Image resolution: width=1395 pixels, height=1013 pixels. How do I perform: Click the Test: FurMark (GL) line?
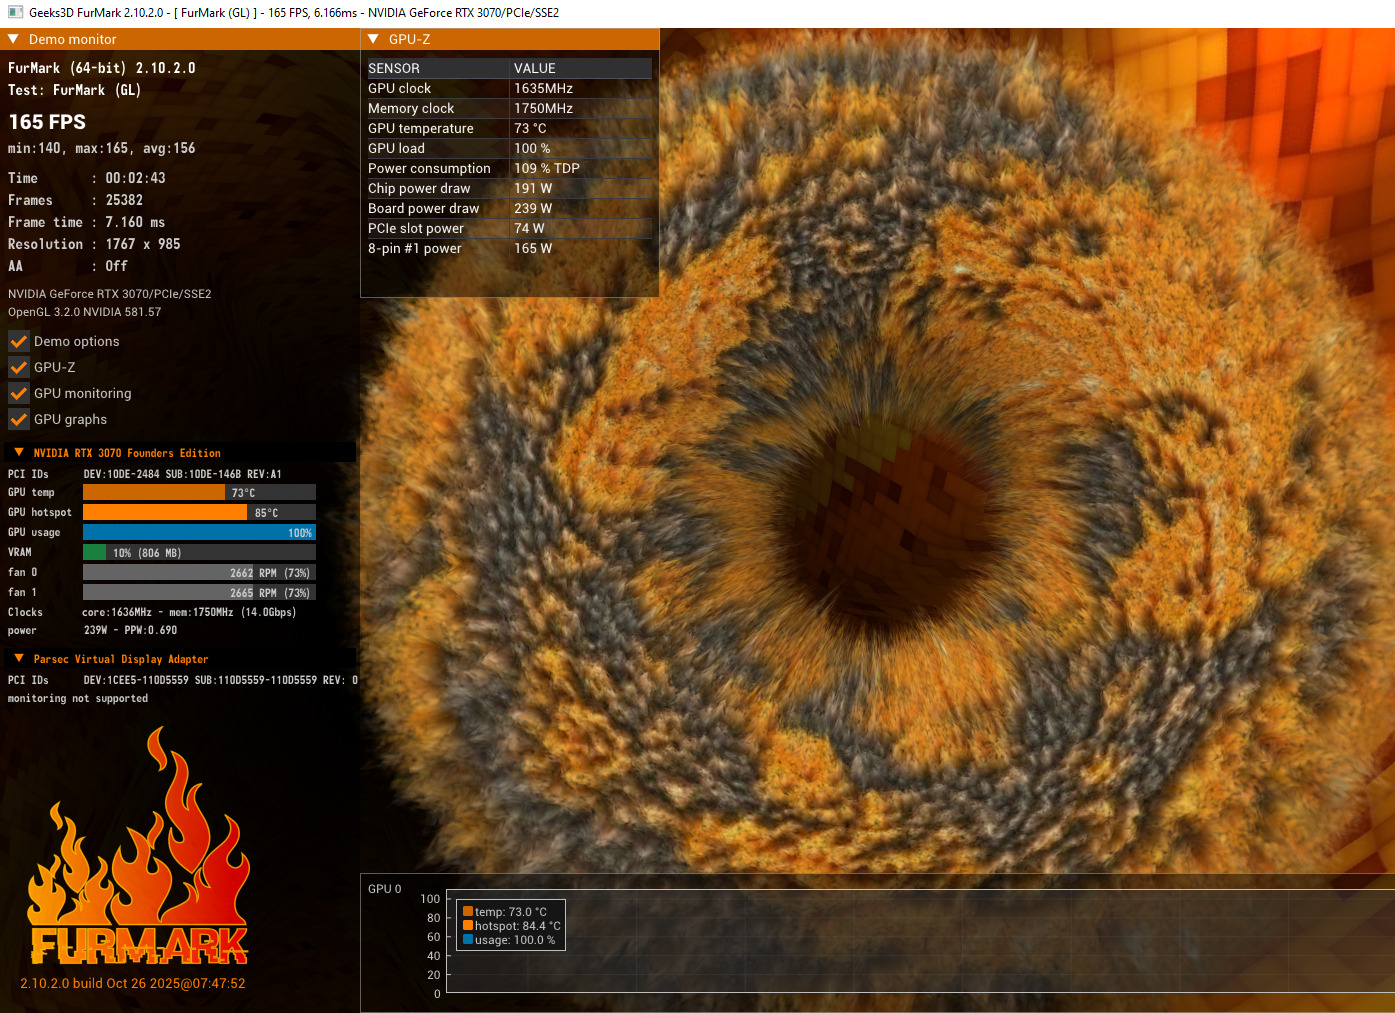click(x=75, y=90)
